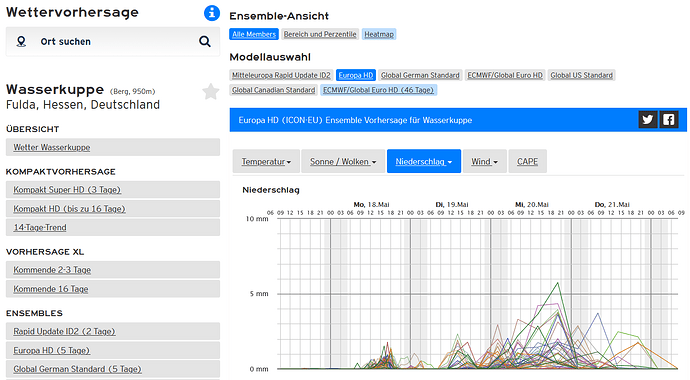Select the 'Alle Members' ensemble view
Screen dimensions: 690x380
[254, 34]
